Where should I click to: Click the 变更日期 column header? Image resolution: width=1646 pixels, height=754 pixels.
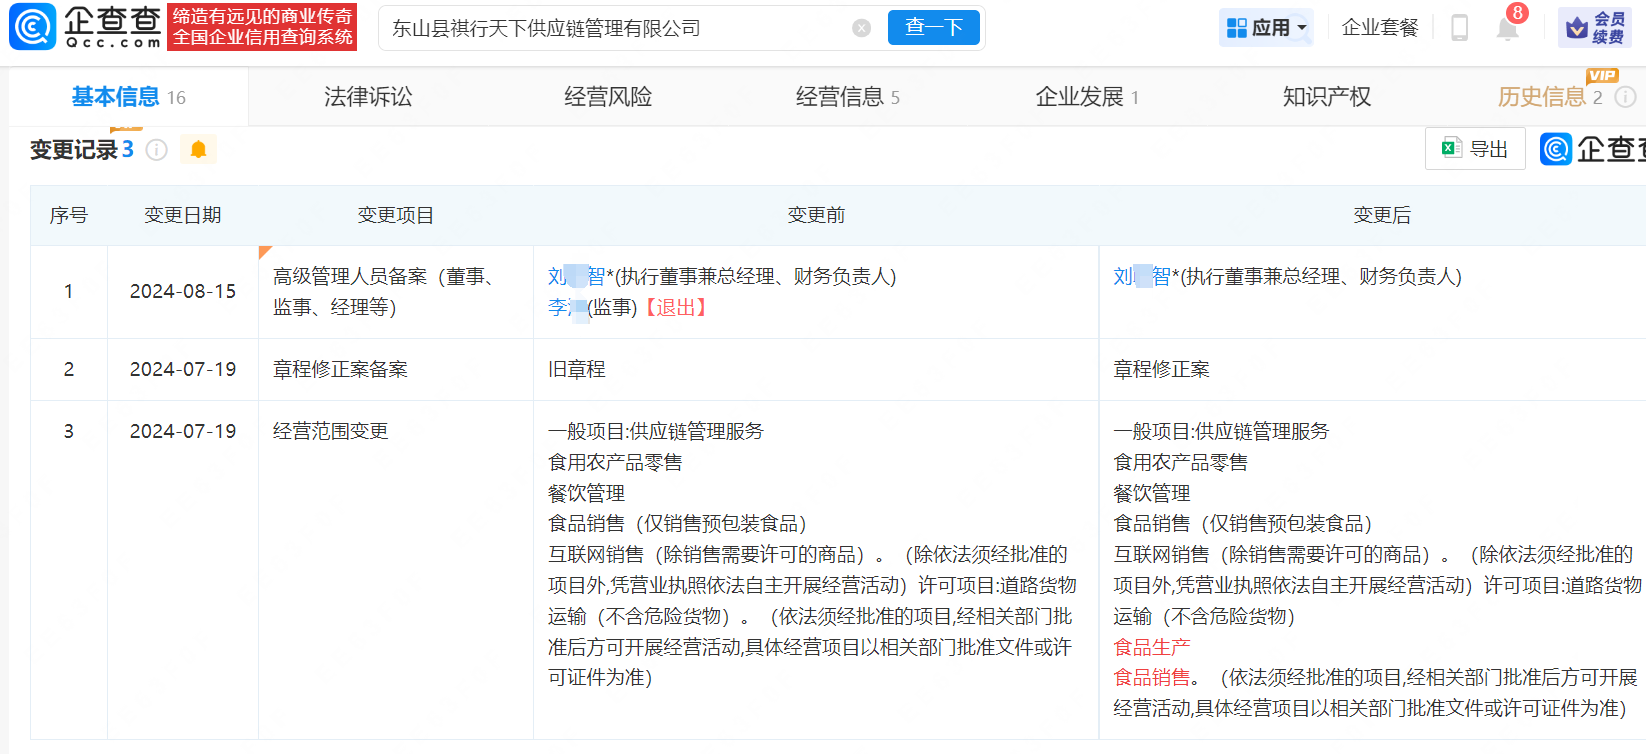(183, 215)
